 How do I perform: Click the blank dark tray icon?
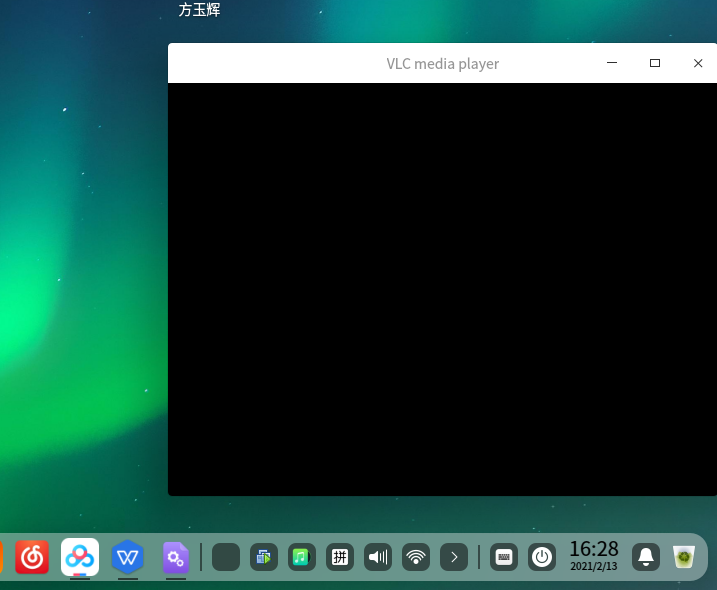(x=226, y=557)
